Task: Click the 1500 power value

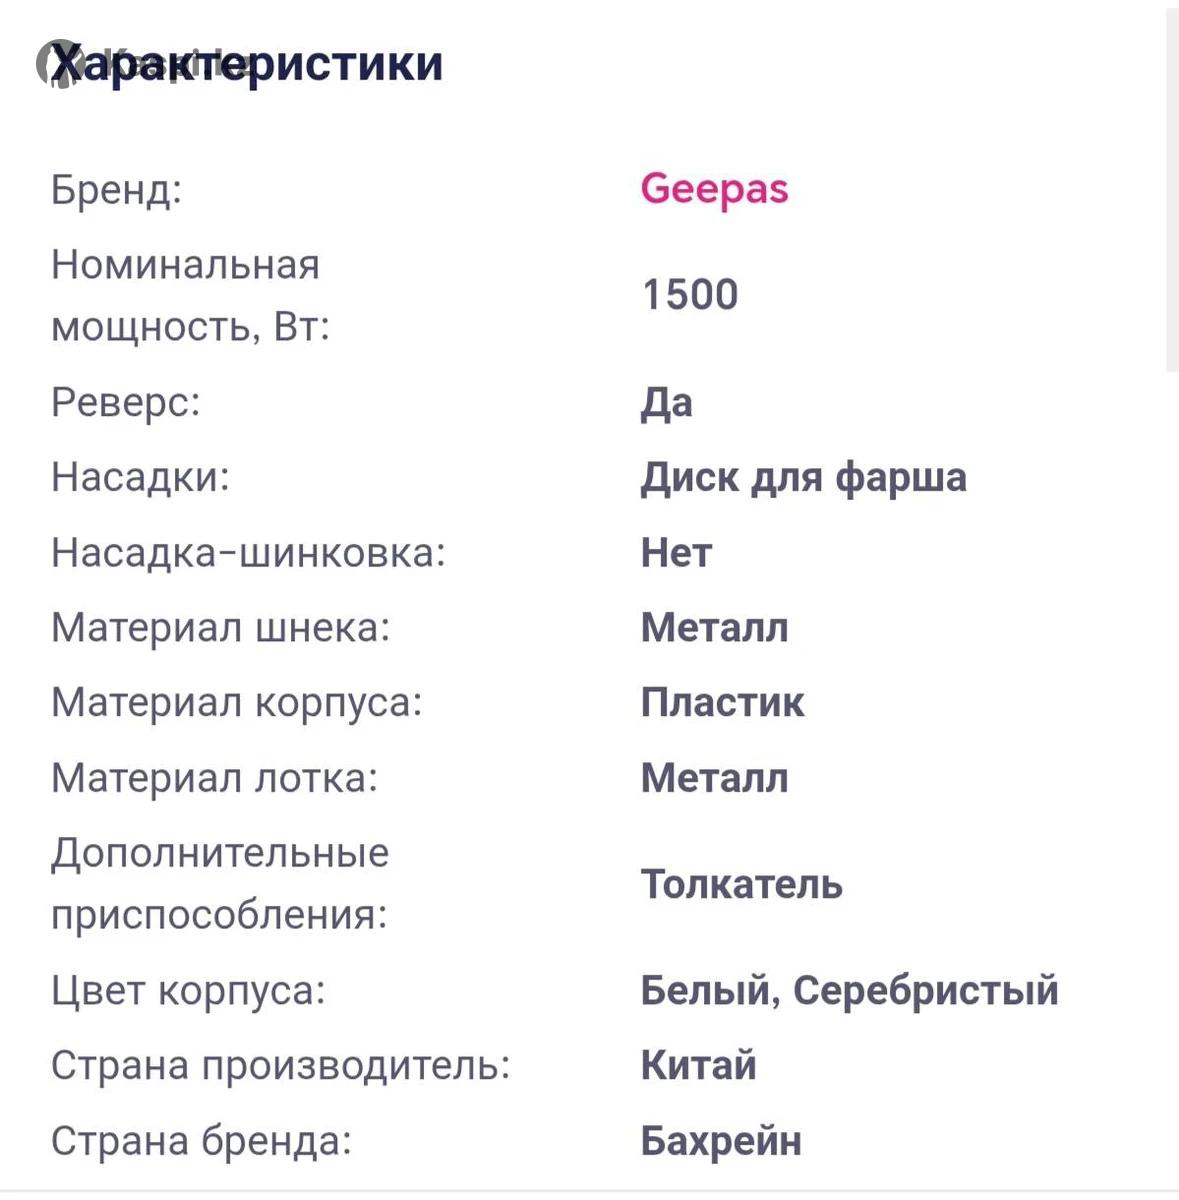Action: 690,295
